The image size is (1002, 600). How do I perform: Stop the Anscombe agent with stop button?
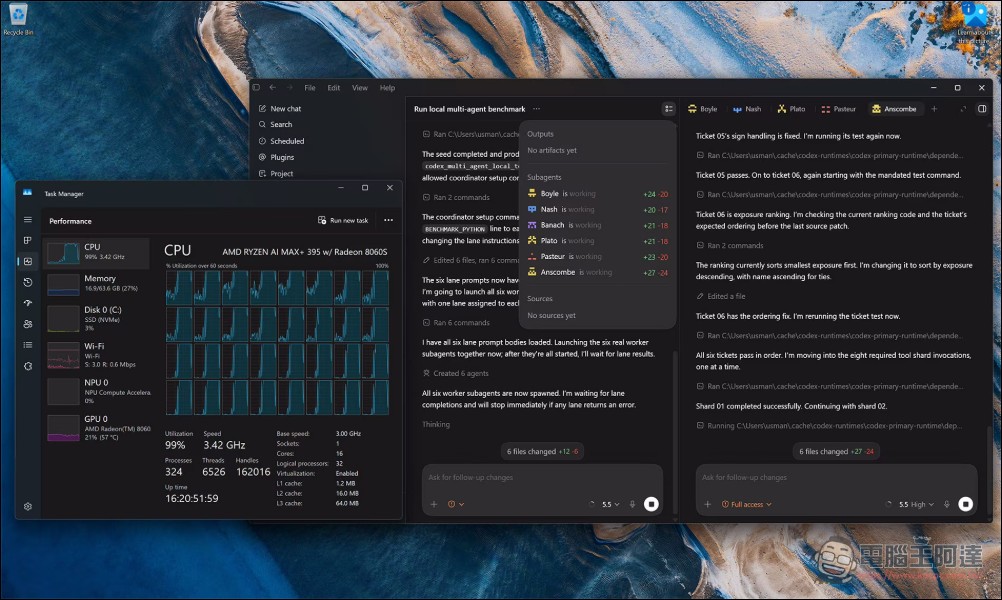click(966, 504)
